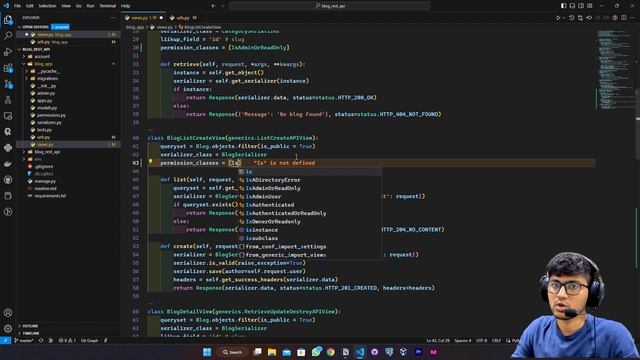Open the Python extension view

[8, 148]
